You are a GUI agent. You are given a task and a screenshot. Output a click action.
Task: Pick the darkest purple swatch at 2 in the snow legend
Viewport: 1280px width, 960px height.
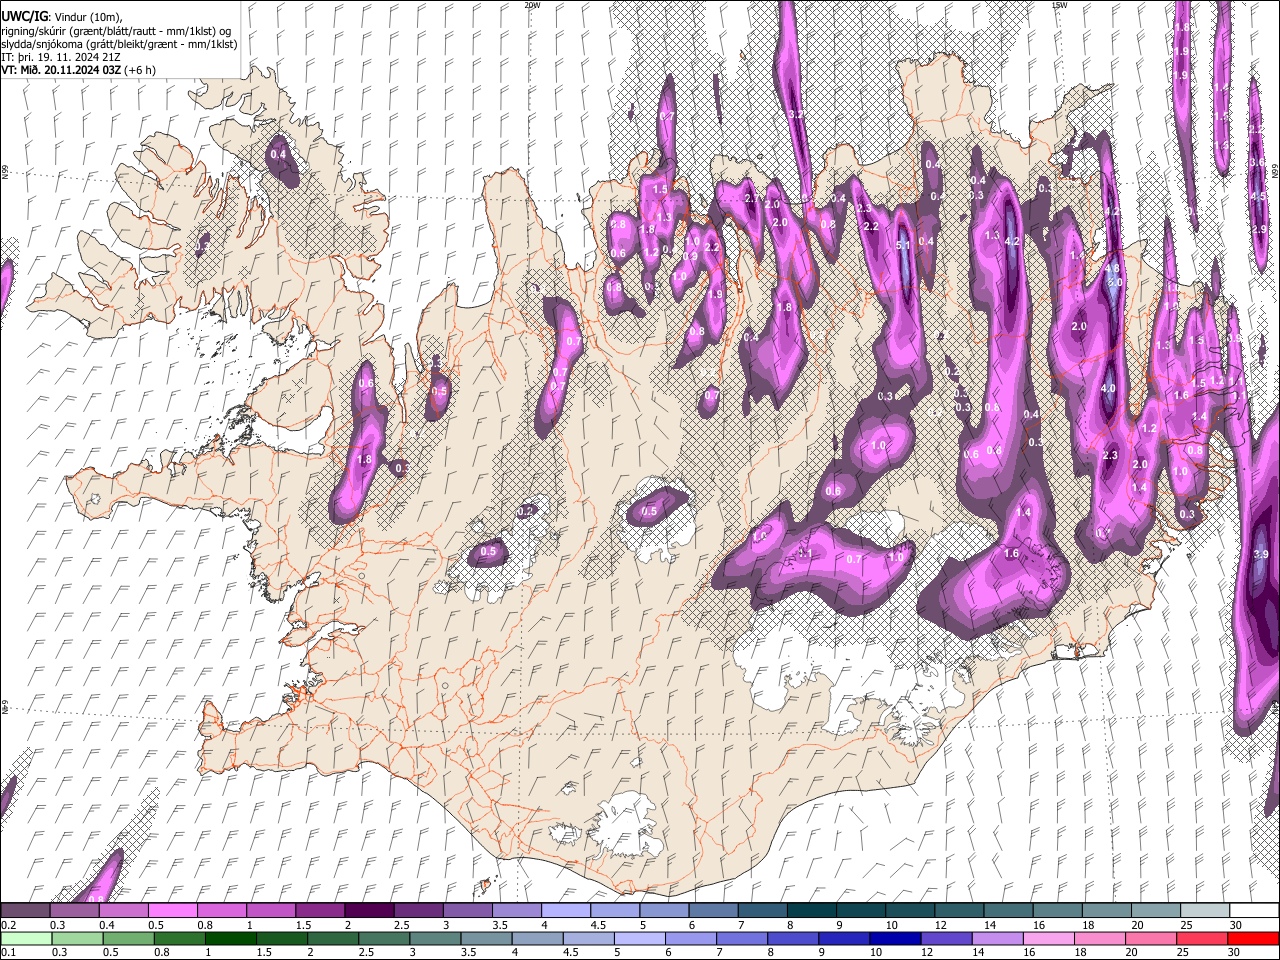369,910
